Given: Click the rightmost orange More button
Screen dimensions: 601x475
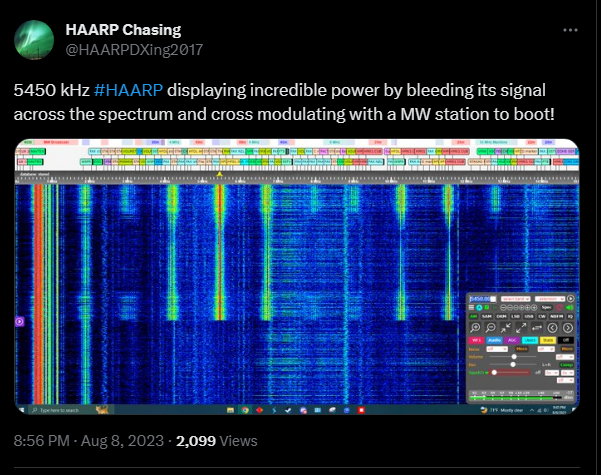Looking at the screenshot, I should (567, 349).
